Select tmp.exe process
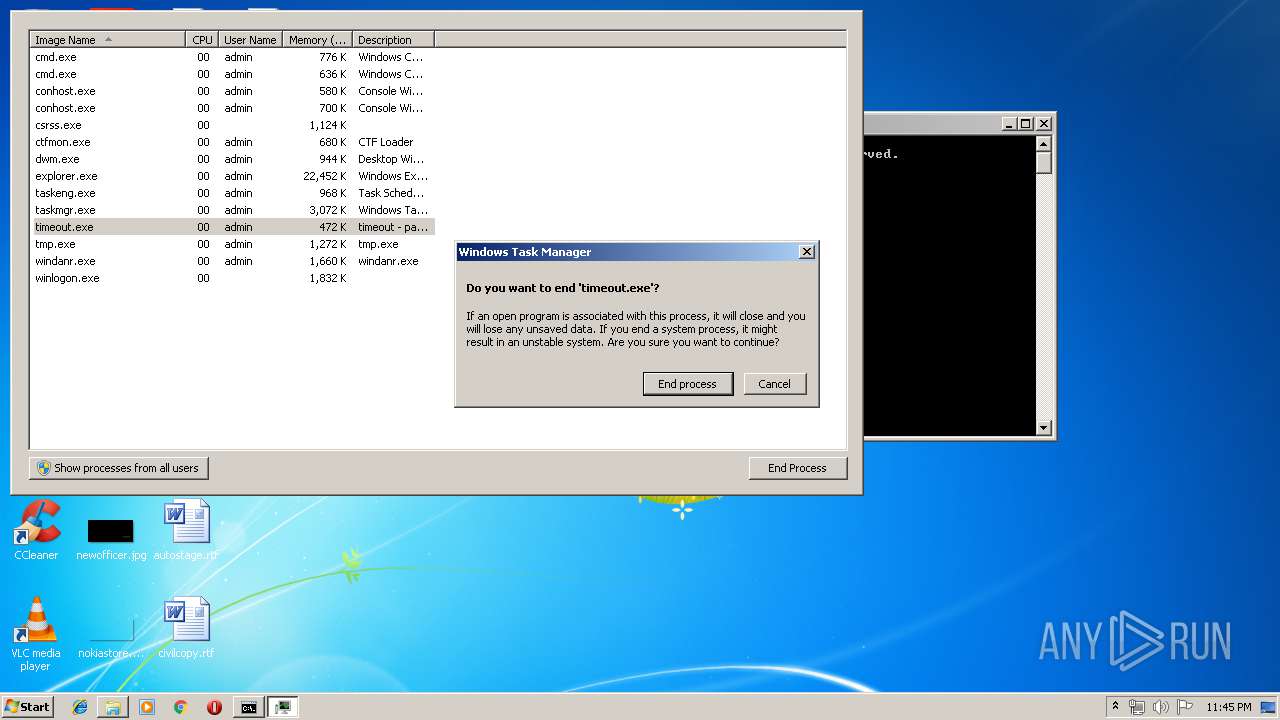This screenshot has width=1280, height=720. tap(233, 244)
